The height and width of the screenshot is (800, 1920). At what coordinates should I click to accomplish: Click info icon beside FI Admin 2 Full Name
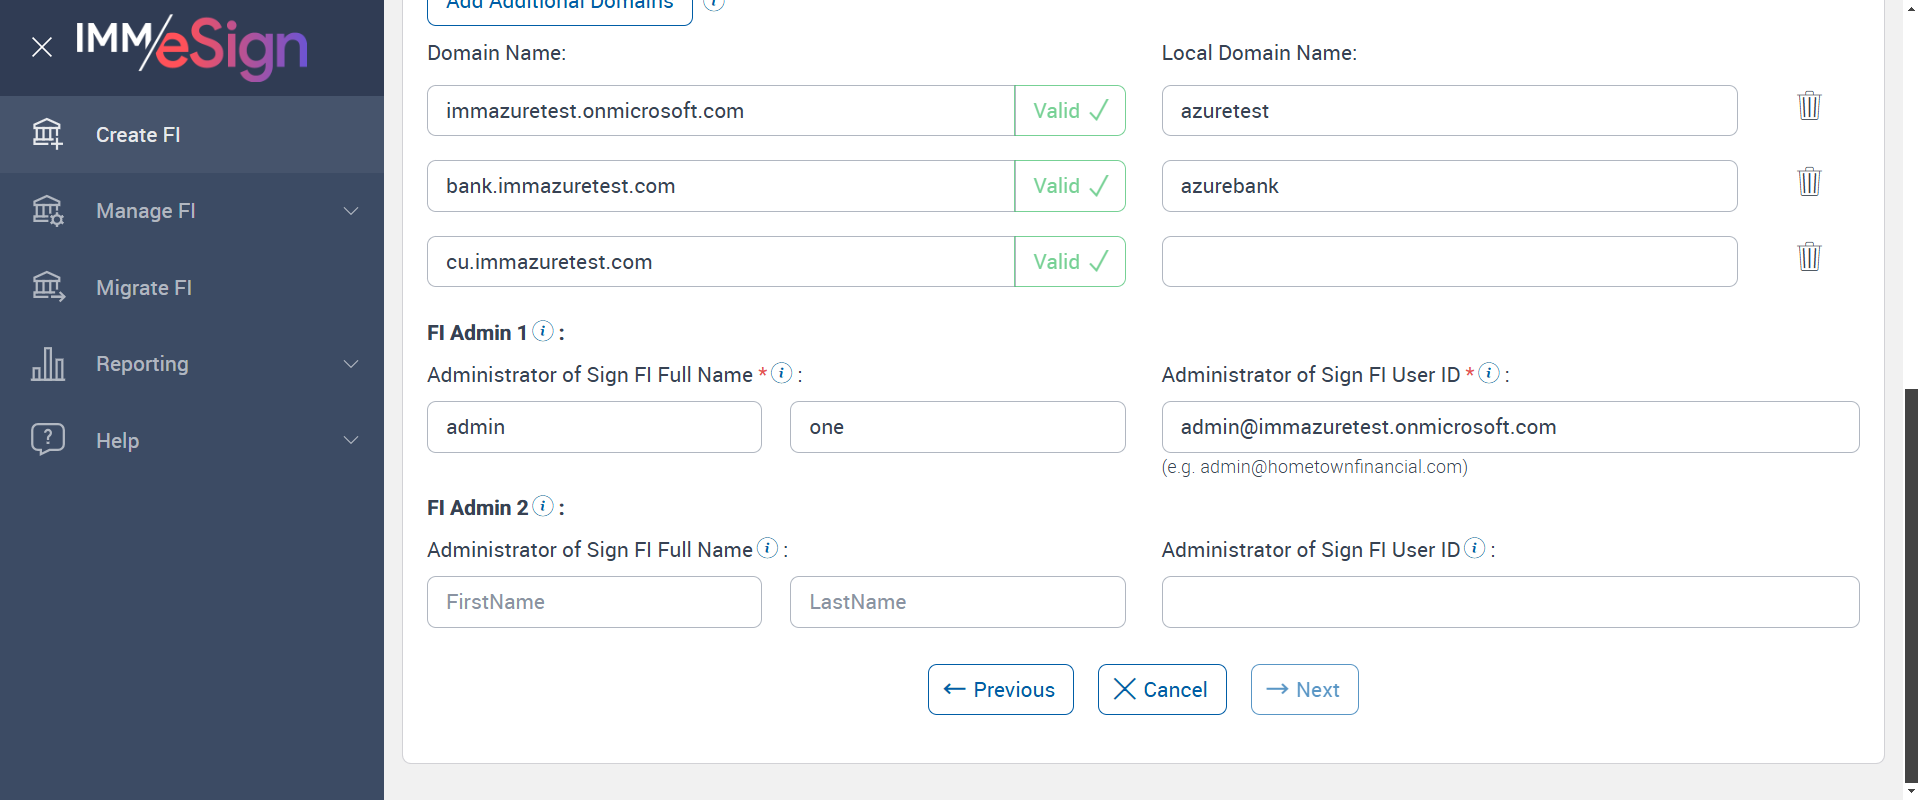coord(767,548)
